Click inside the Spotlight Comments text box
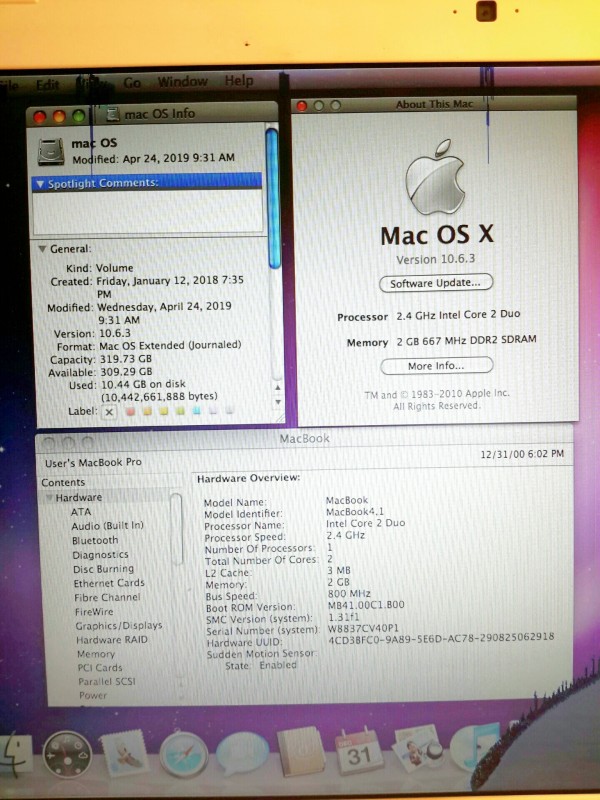This screenshot has width=600, height=800. tap(147, 212)
